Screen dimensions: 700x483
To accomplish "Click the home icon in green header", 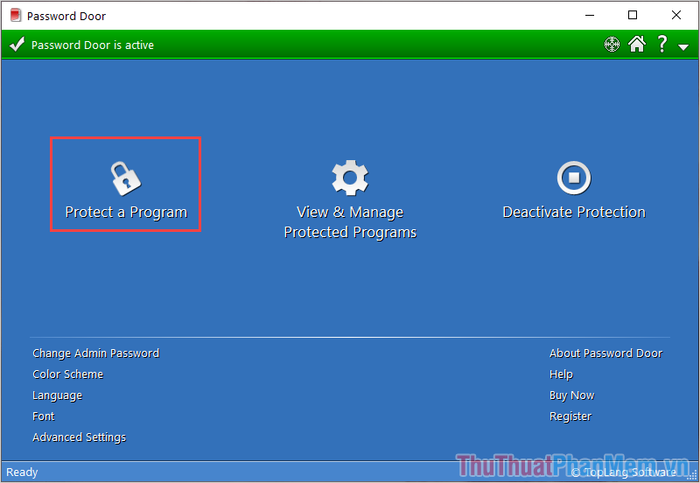I will point(637,44).
